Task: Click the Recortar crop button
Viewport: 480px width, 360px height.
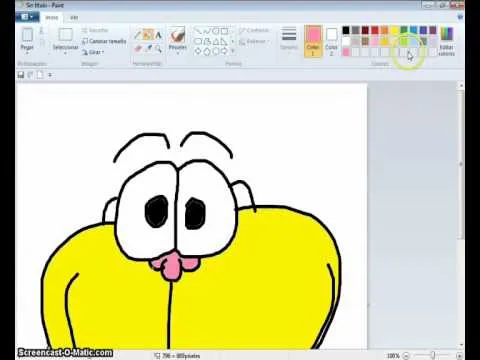Action: pyautogui.click(x=95, y=30)
